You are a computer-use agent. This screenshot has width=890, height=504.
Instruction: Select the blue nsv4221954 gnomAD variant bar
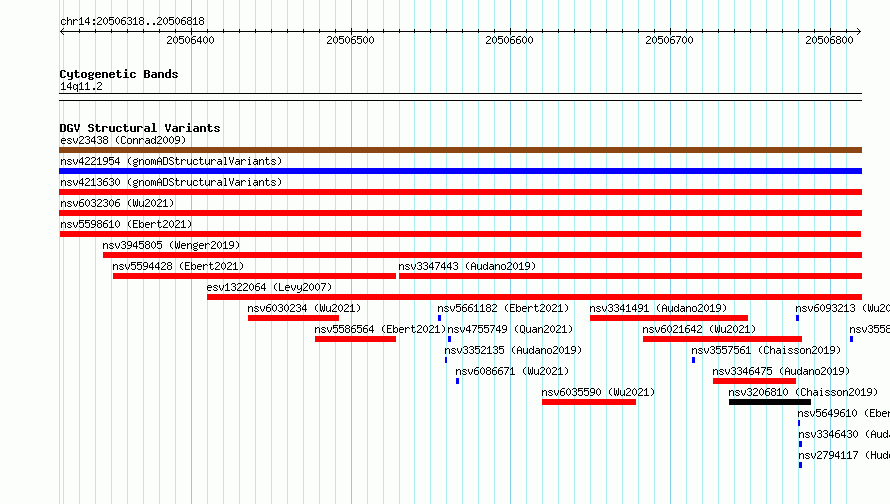[460, 171]
